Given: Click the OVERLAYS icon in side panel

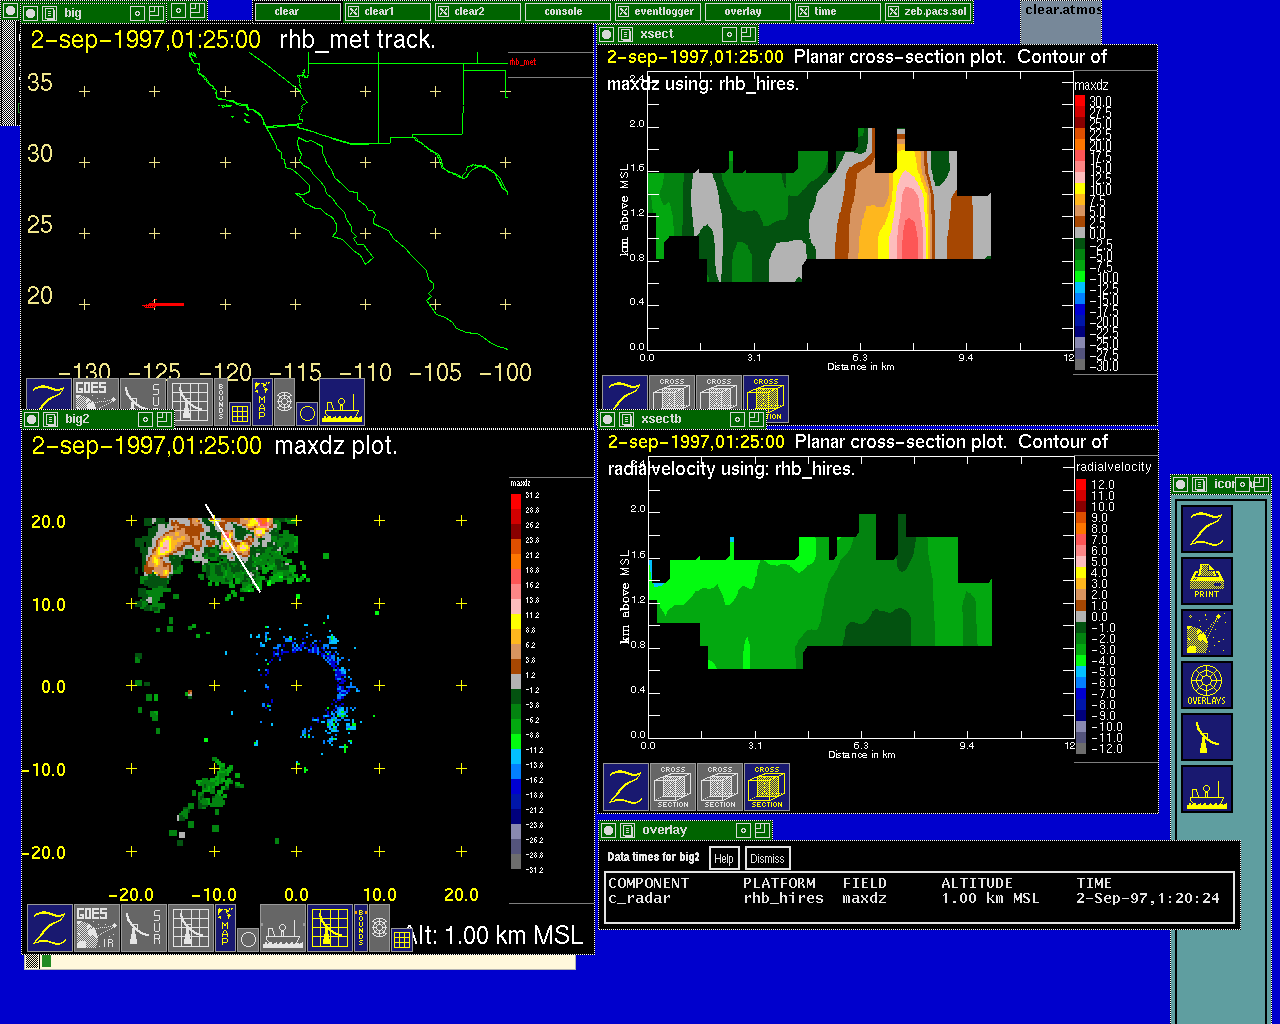Looking at the screenshot, I should click(1206, 685).
